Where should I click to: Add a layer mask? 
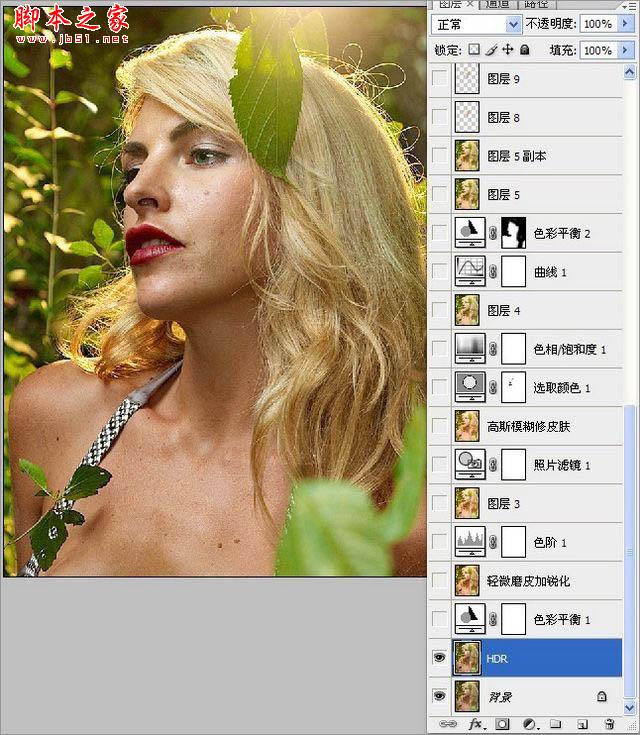coord(502,724)
